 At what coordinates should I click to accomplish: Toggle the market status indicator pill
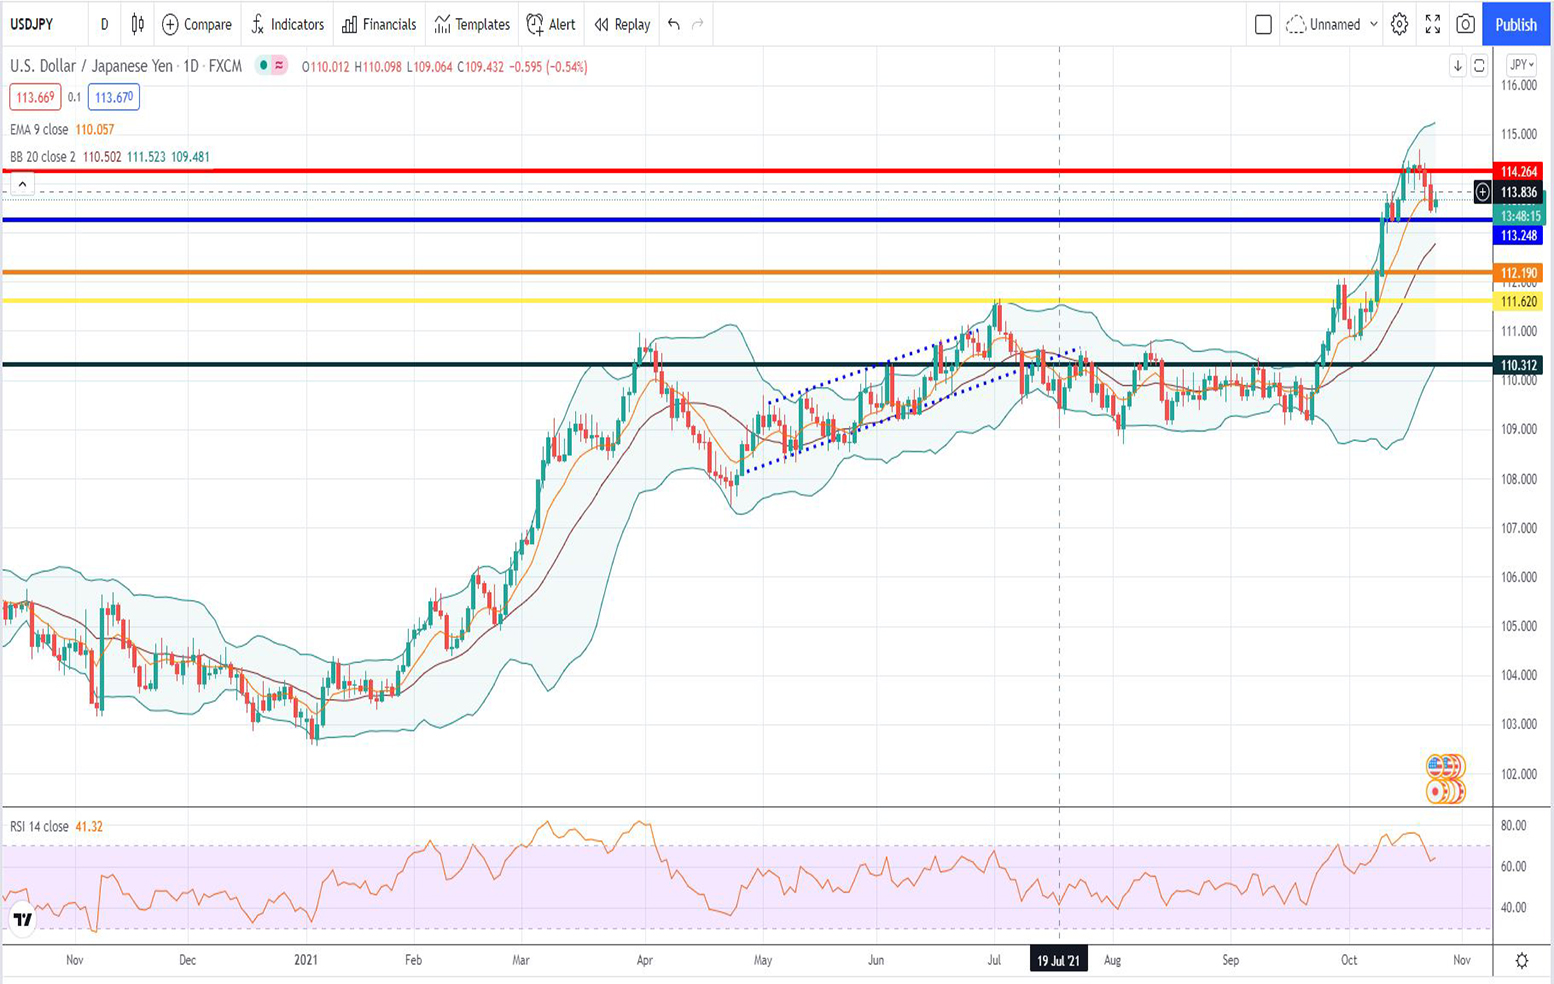click(x=271, y=66)
